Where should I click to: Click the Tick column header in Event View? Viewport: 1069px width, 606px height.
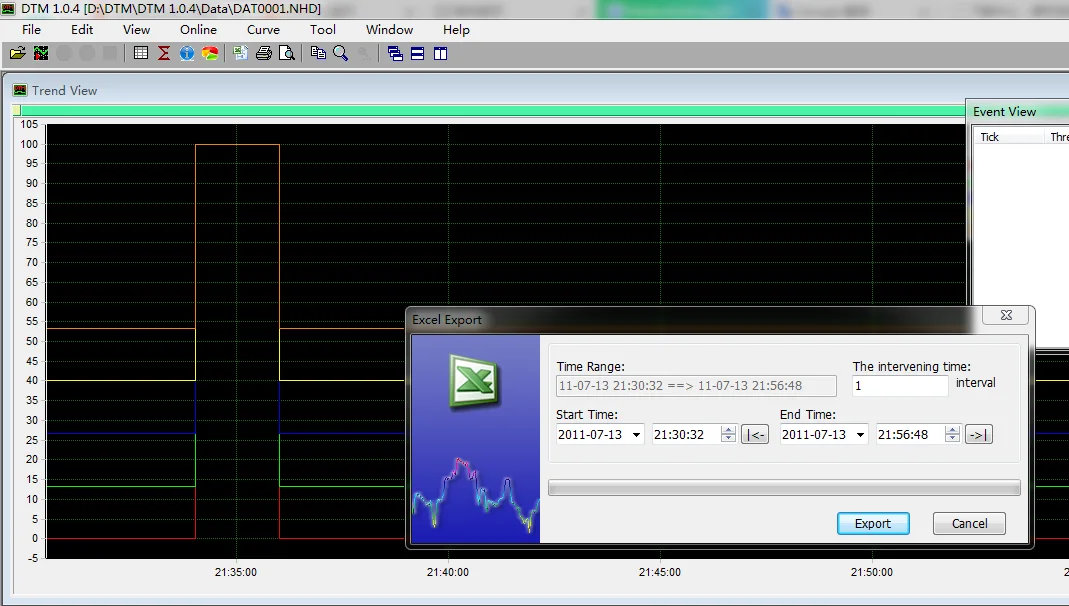[1008, 137]
